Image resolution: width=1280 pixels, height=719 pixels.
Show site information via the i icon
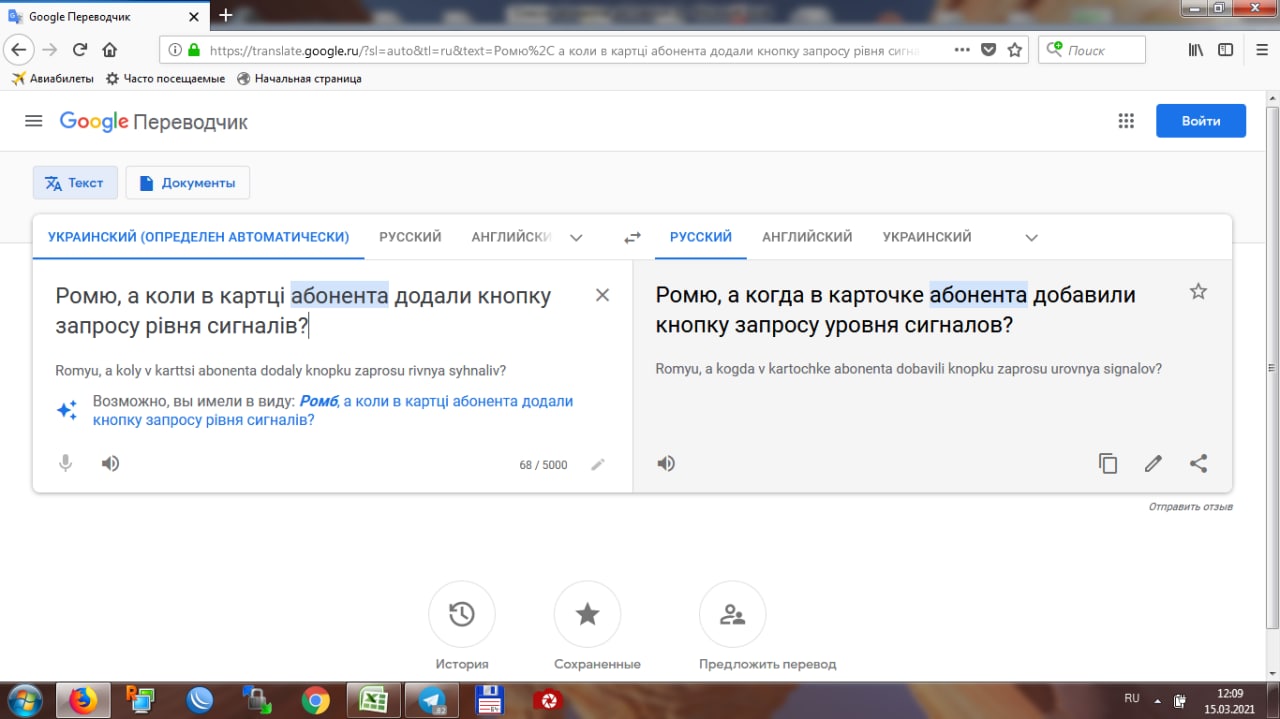point(175,50)
